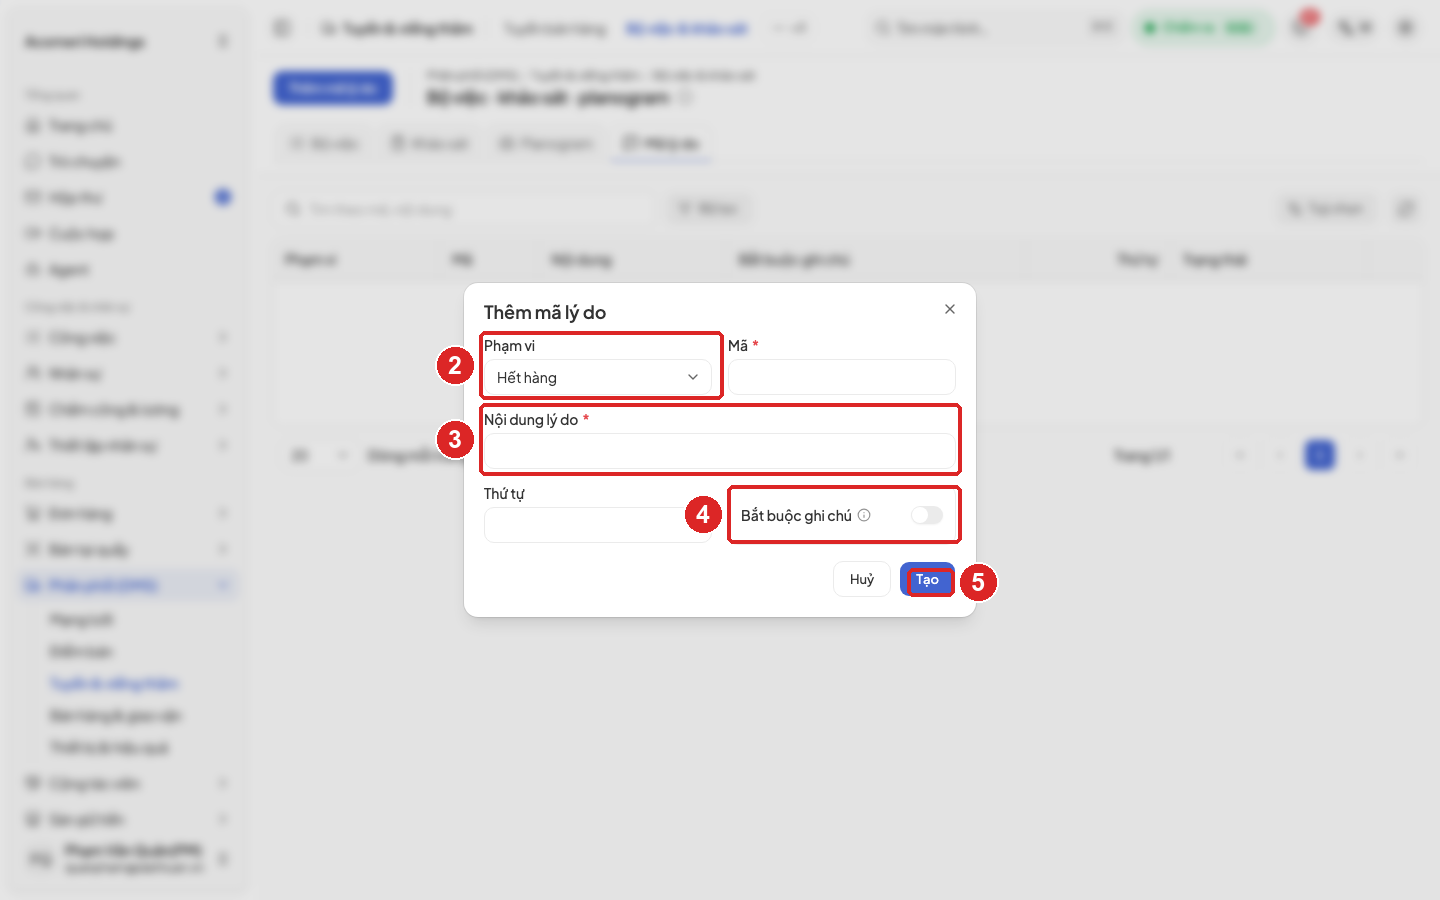Image resolution: width=1440 pixels, height=900 pixels.
Task: Toggle the Bắt buộc ghi chú switch
Action: (927, 515)
